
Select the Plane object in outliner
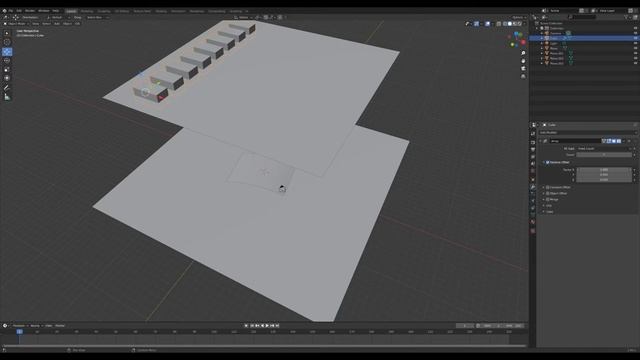[554, 49]
